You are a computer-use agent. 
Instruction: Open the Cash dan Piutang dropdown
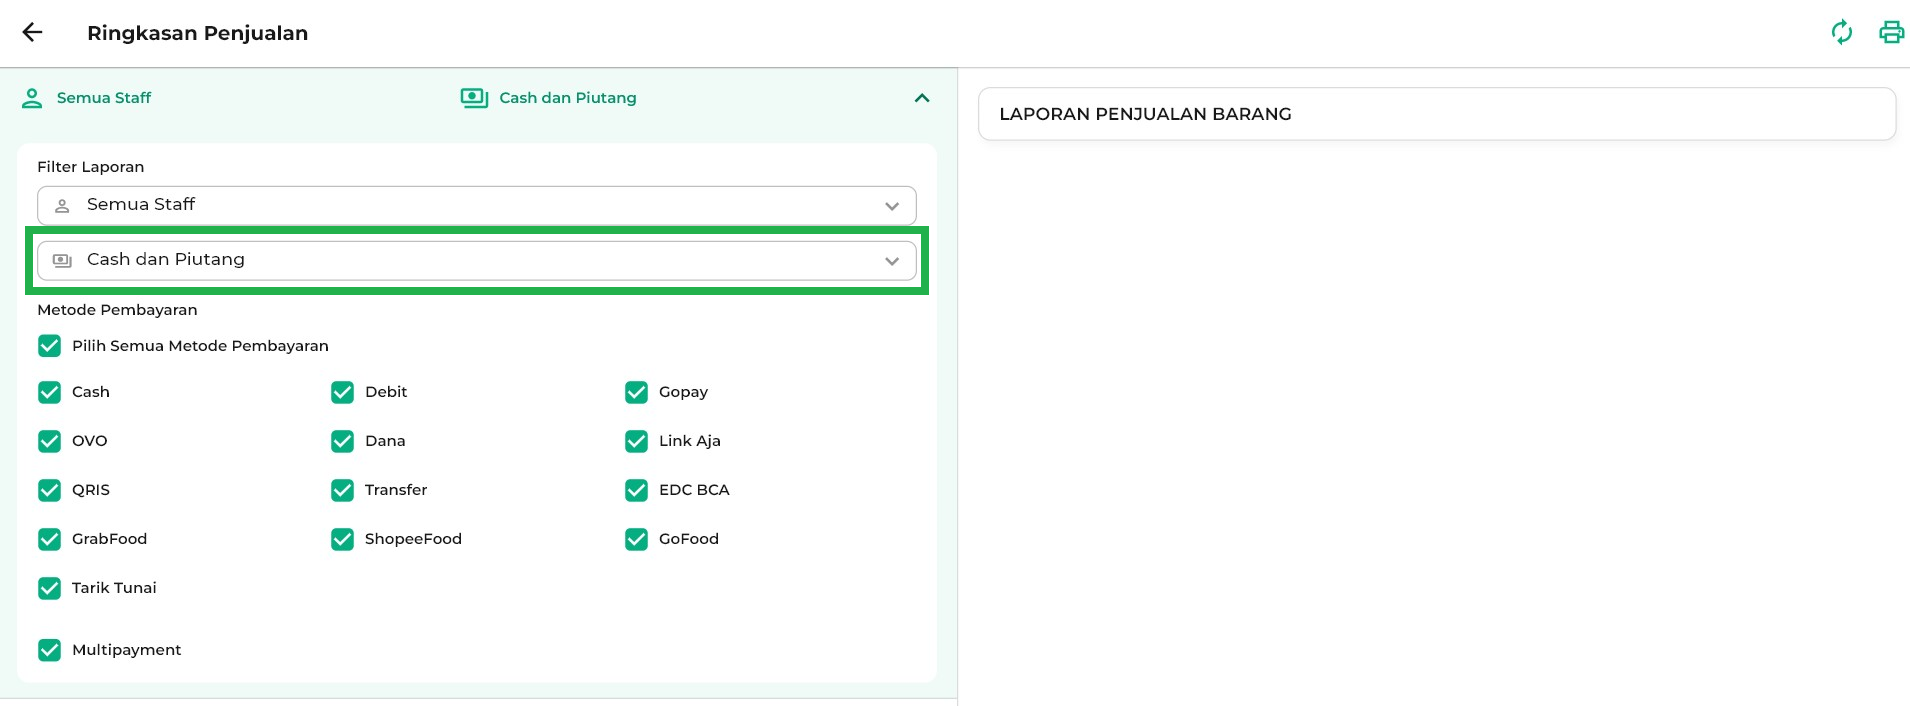click(476, 260)
